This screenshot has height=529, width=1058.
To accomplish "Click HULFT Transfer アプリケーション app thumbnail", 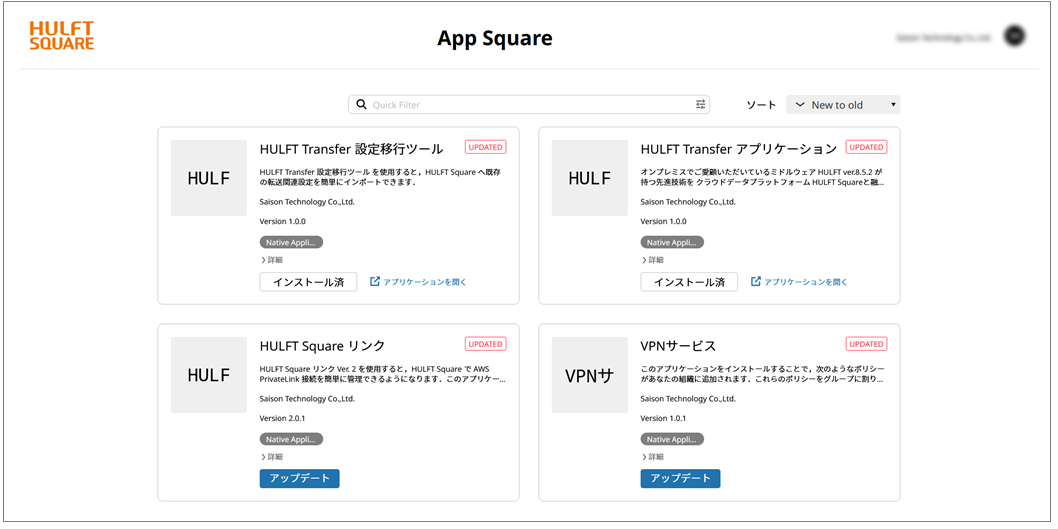I will [590, 178].
